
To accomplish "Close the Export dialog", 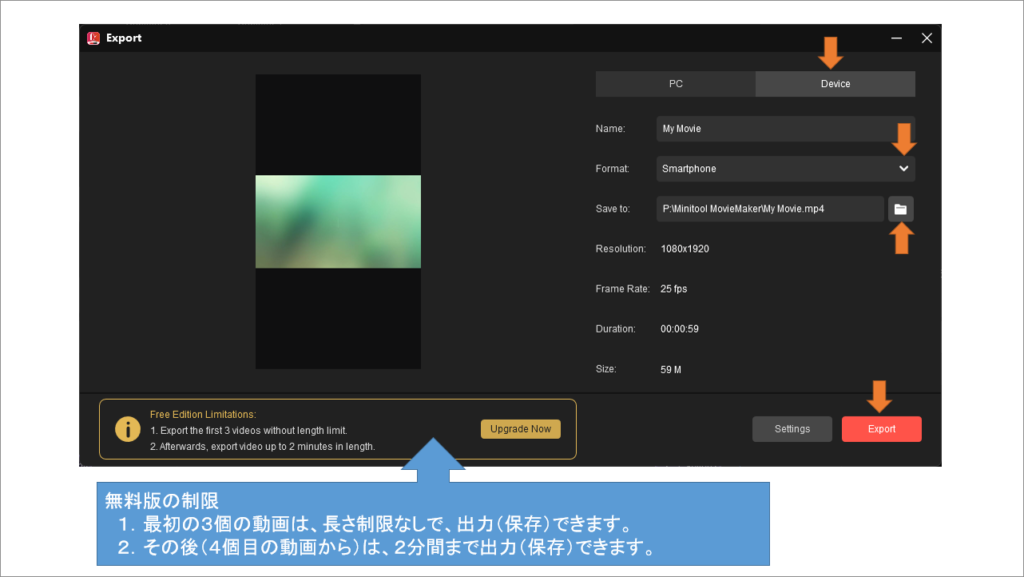I will pyautogui.click(x=926, y=37).
